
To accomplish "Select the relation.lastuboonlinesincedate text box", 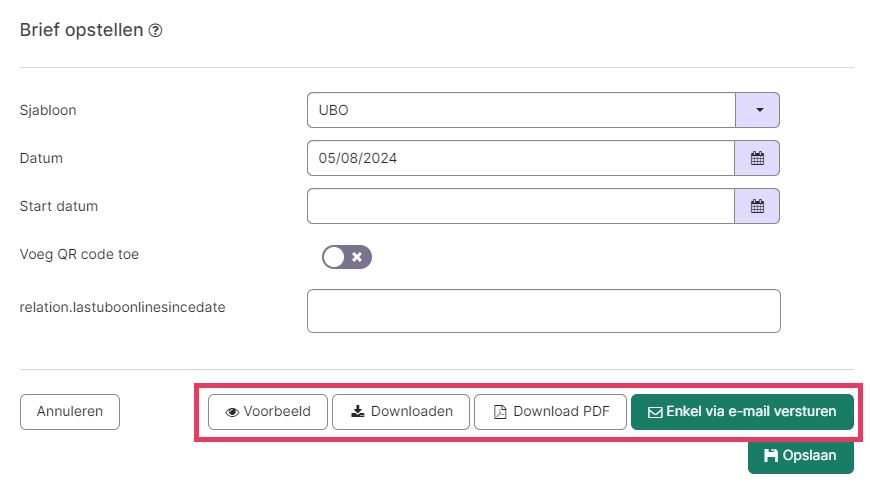I will point(543,311).
